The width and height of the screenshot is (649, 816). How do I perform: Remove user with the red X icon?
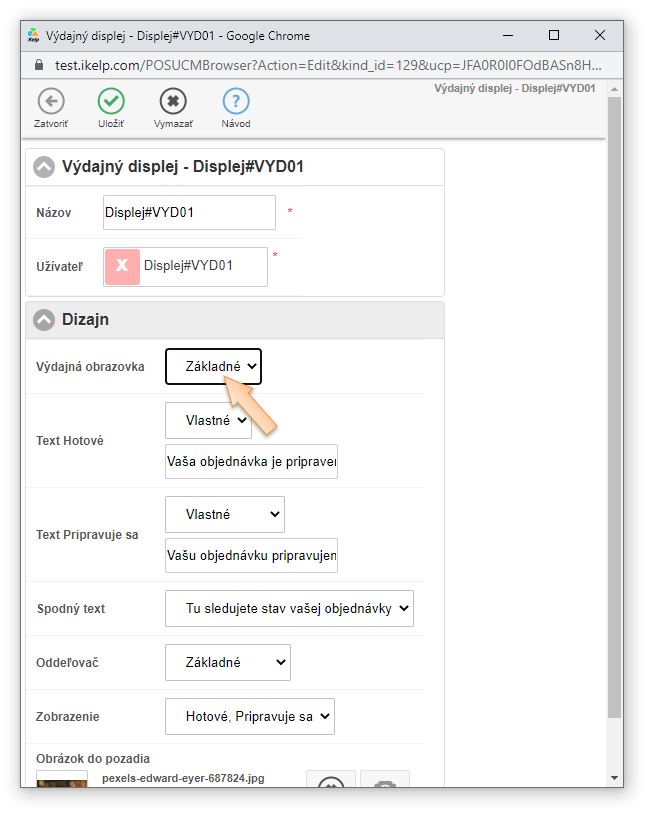[x=122, y=266]
